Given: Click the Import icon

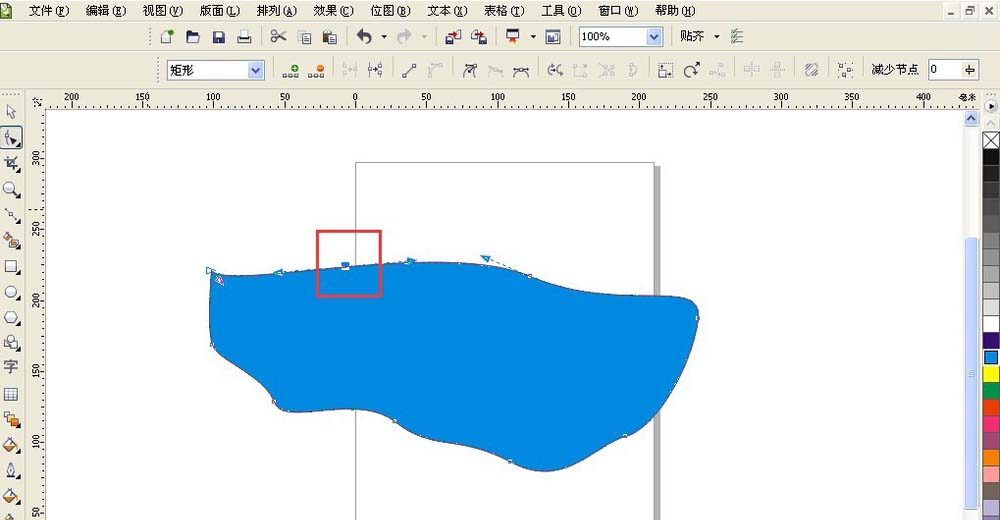Looking at the screenshot, I should click(x=453, y=36).
